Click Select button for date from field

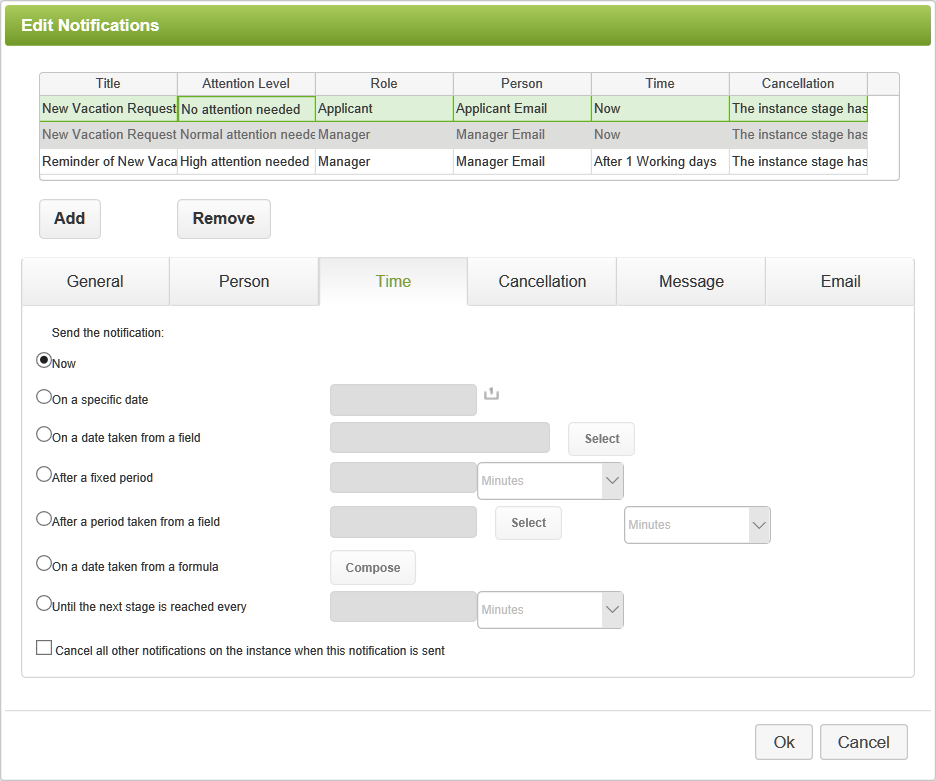click(602, 439)
